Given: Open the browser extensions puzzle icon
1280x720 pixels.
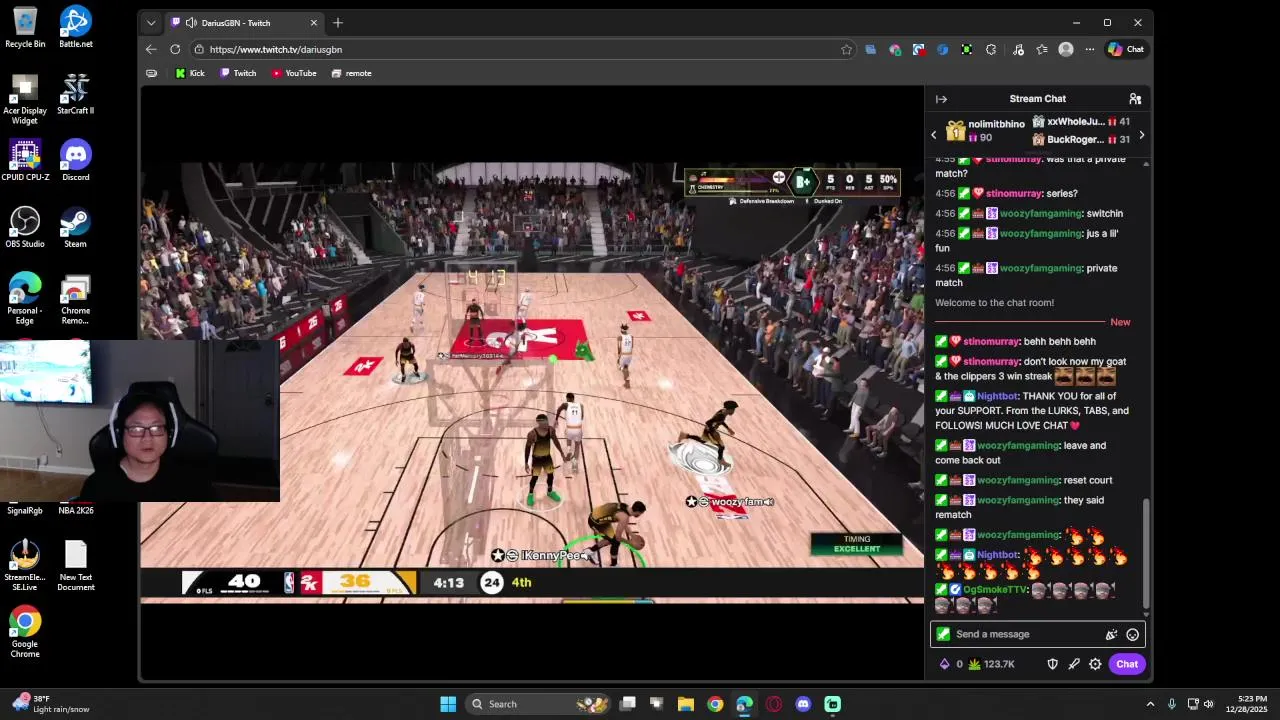Looking at the screenshot, I should pyautogui.click(x=991, y=49).
